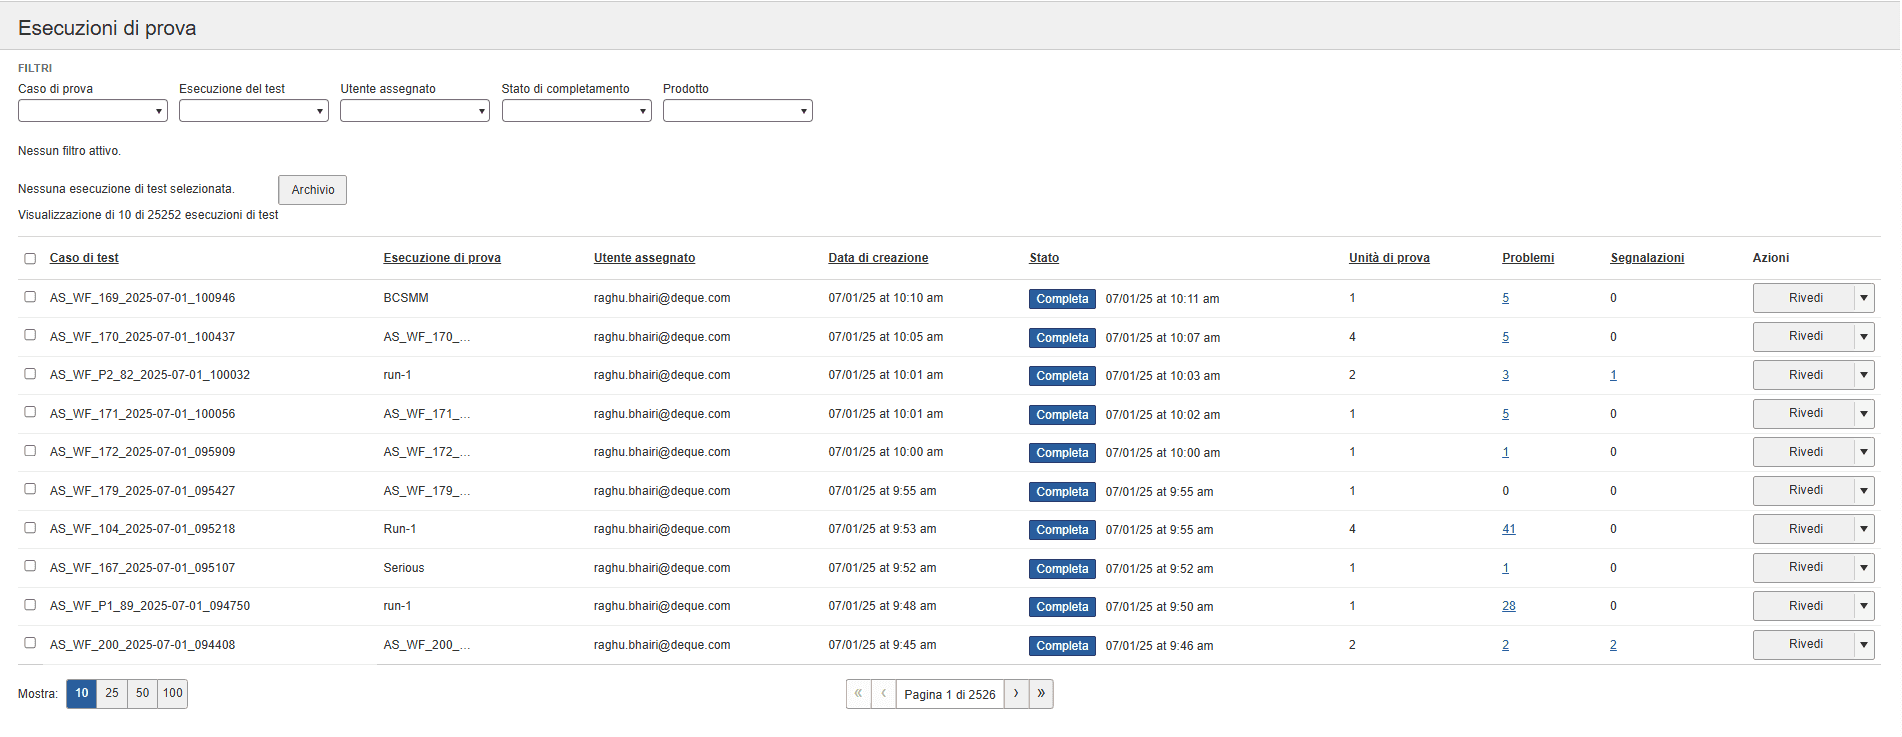Check the box for AS_WF_170_2025-07-01_100437

[30, 335]
